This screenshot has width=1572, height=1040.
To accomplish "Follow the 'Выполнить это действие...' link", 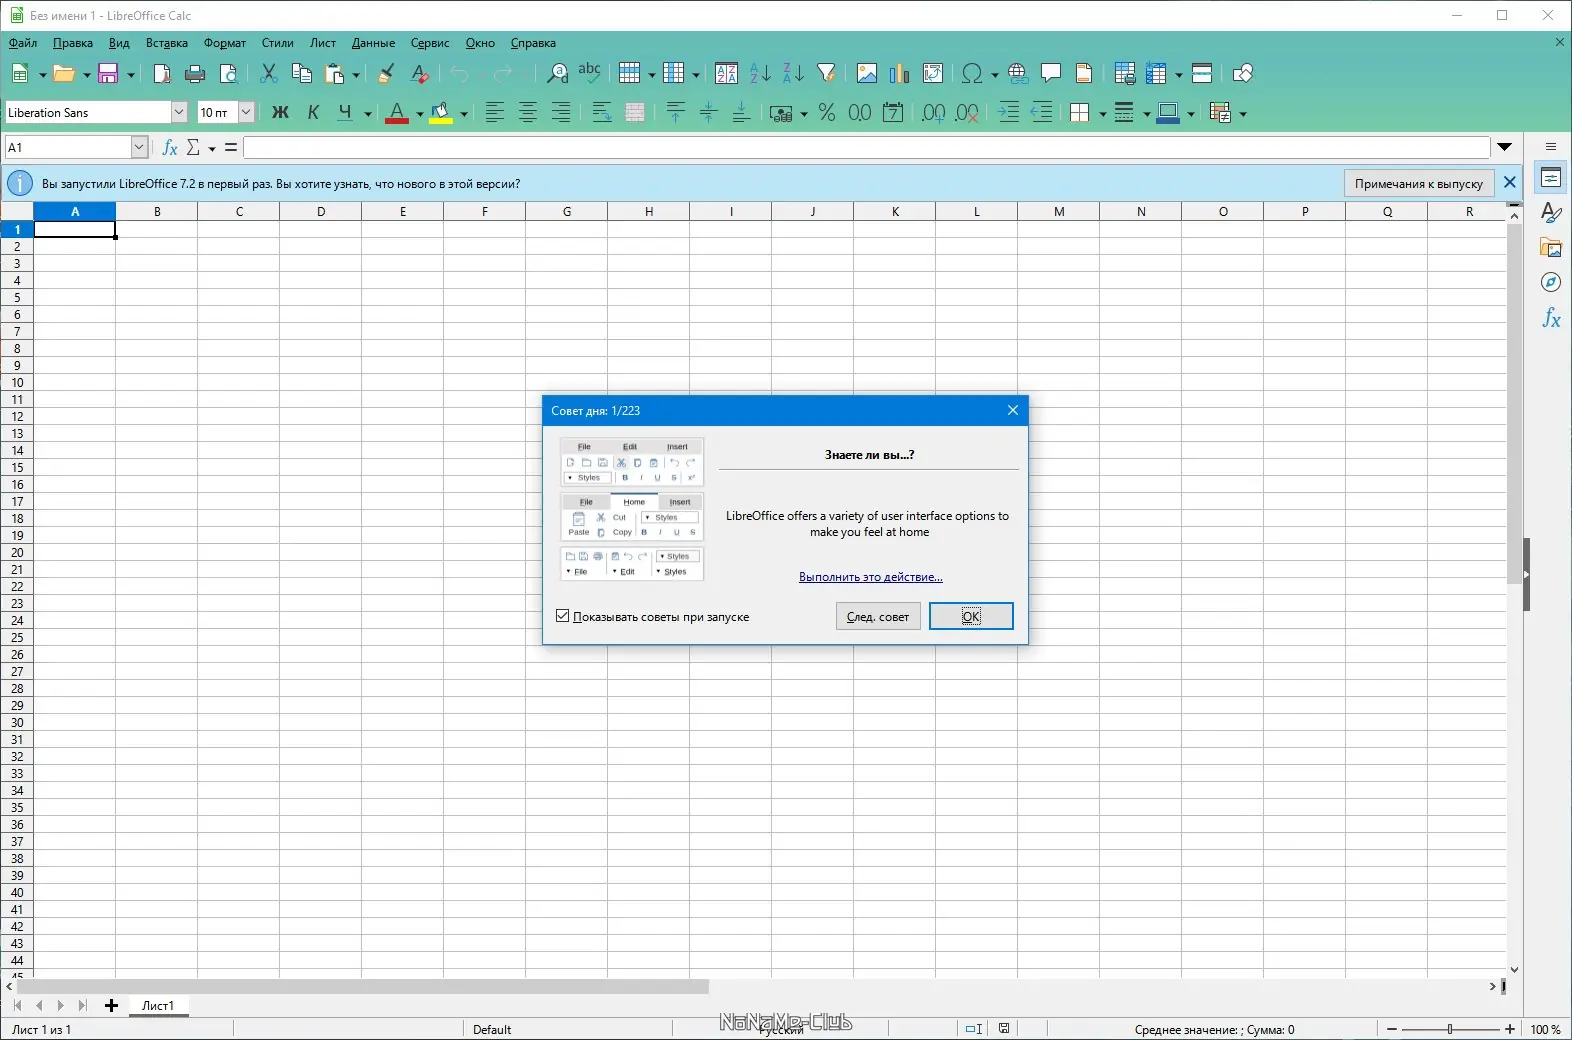I will pyautogui.click(x=871, y=577).
